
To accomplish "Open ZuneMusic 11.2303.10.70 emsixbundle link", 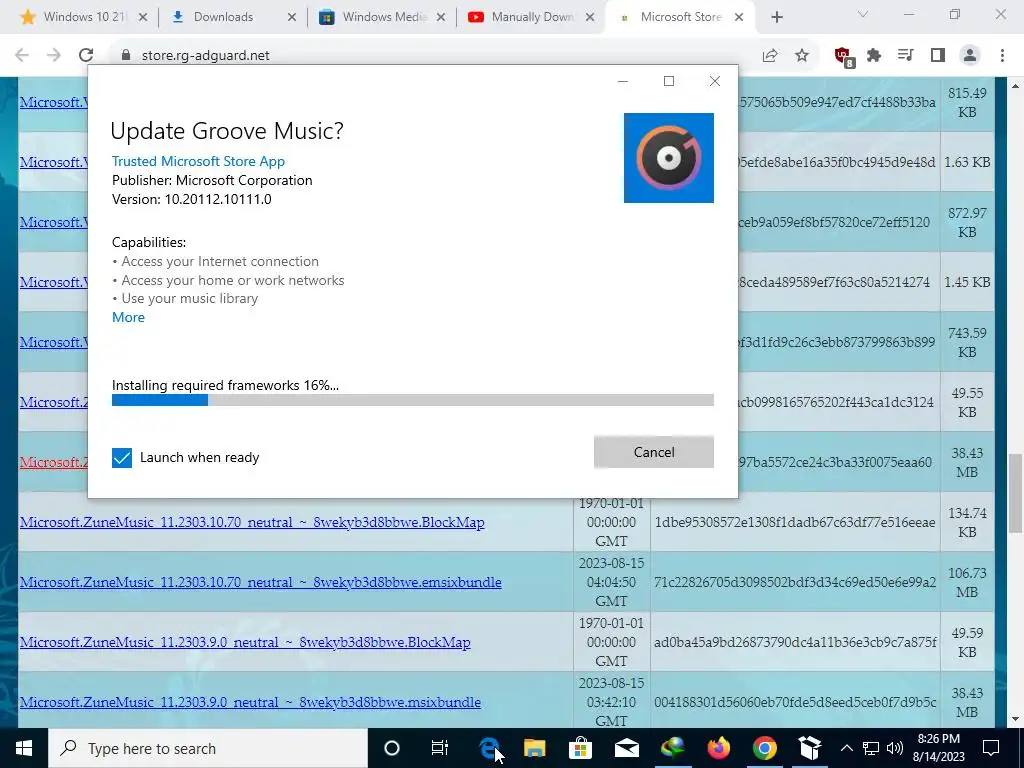I will [261, 582].
